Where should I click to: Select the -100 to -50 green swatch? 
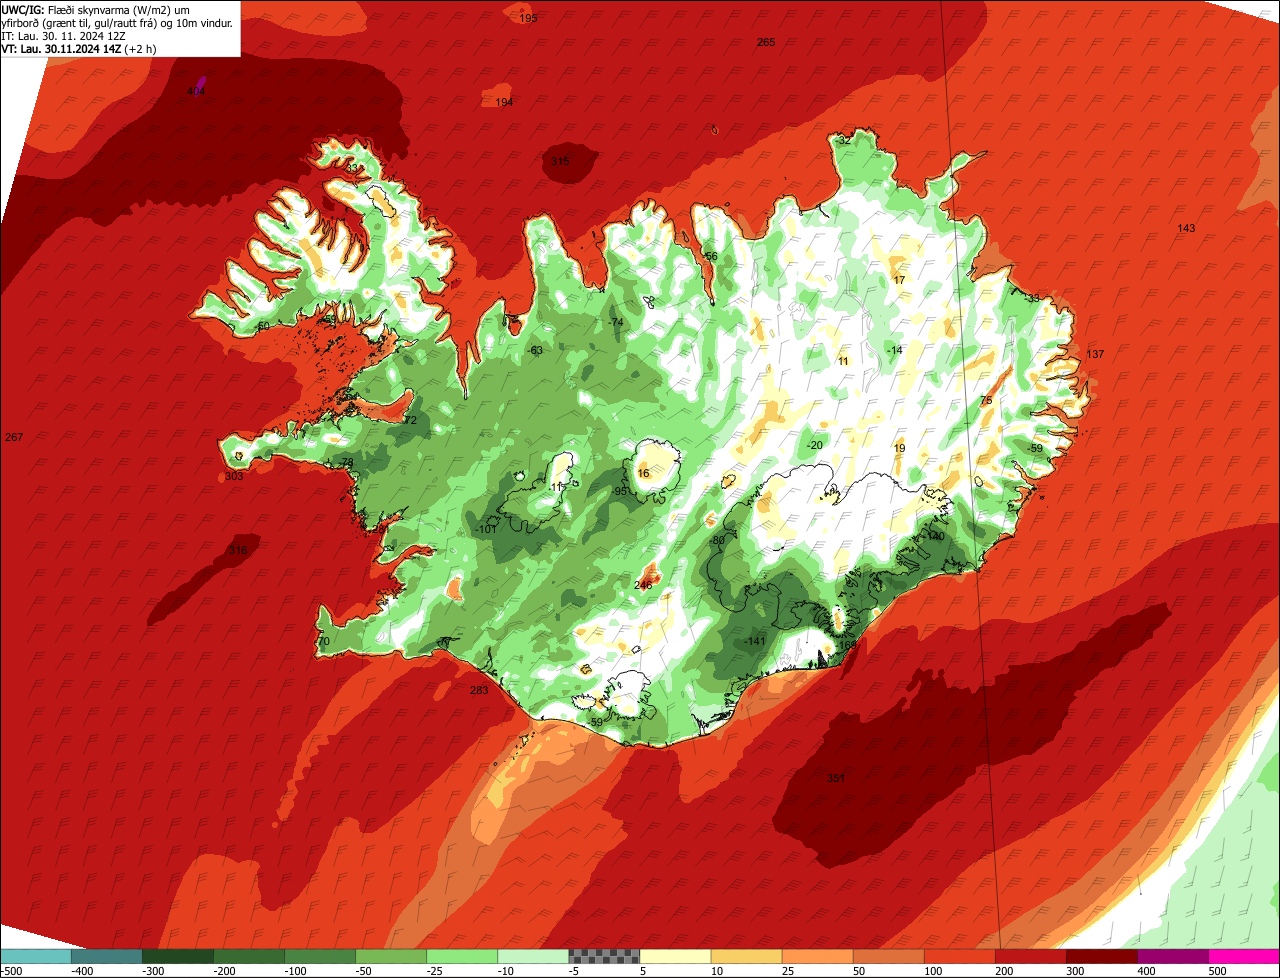[x=320, y=956]
